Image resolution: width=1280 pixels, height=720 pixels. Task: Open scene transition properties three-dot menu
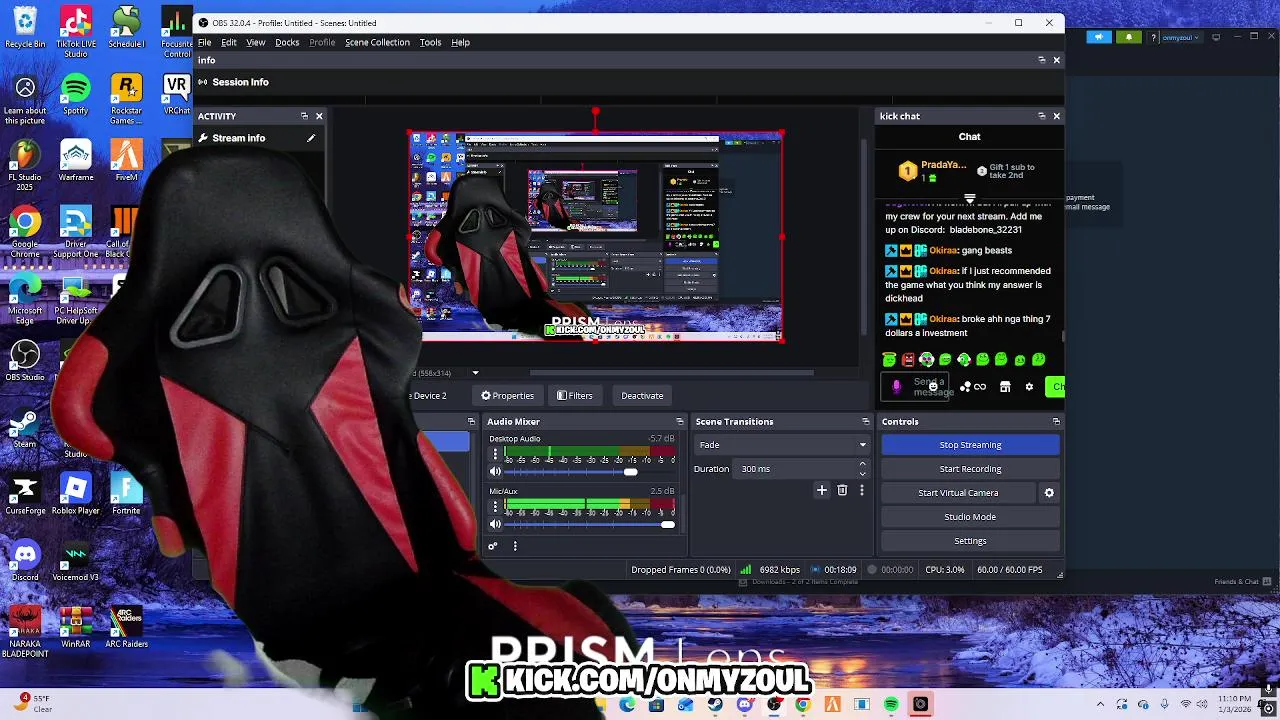point(861,490)
